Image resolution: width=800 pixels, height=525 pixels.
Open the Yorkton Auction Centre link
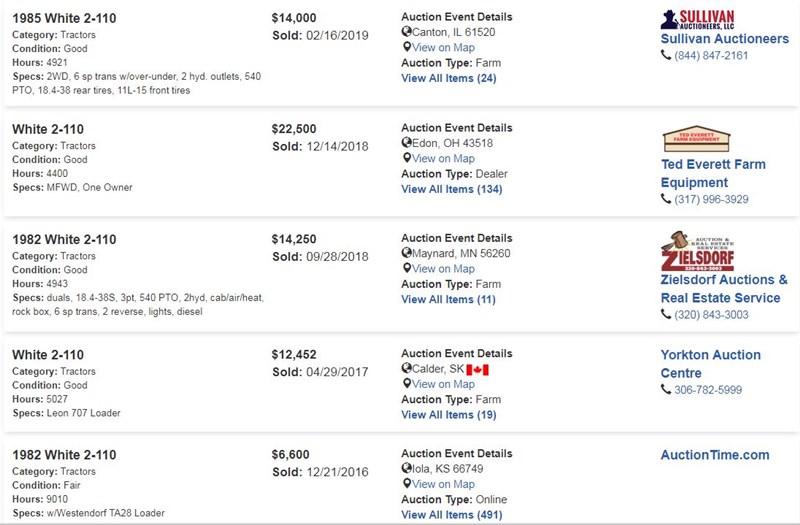coord(710,364)
